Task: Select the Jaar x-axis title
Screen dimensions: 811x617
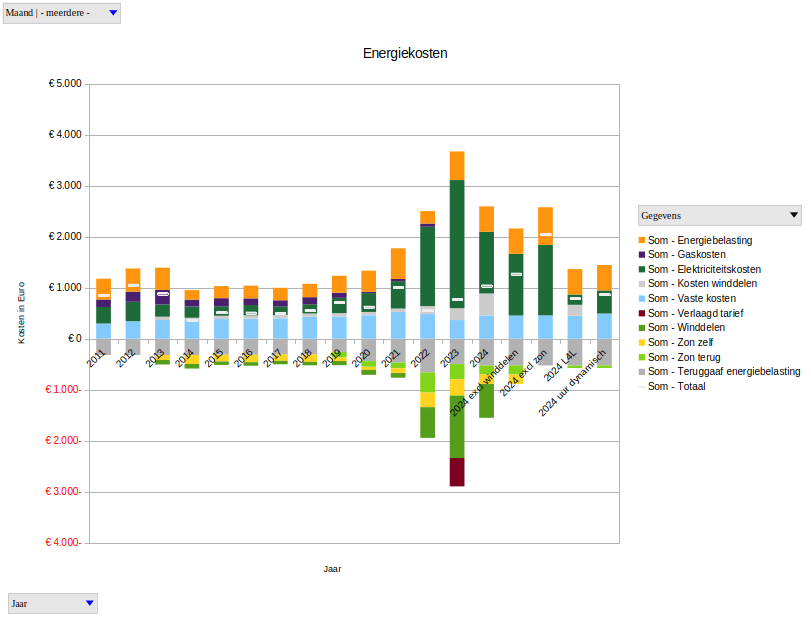Action: coord(332,569)
